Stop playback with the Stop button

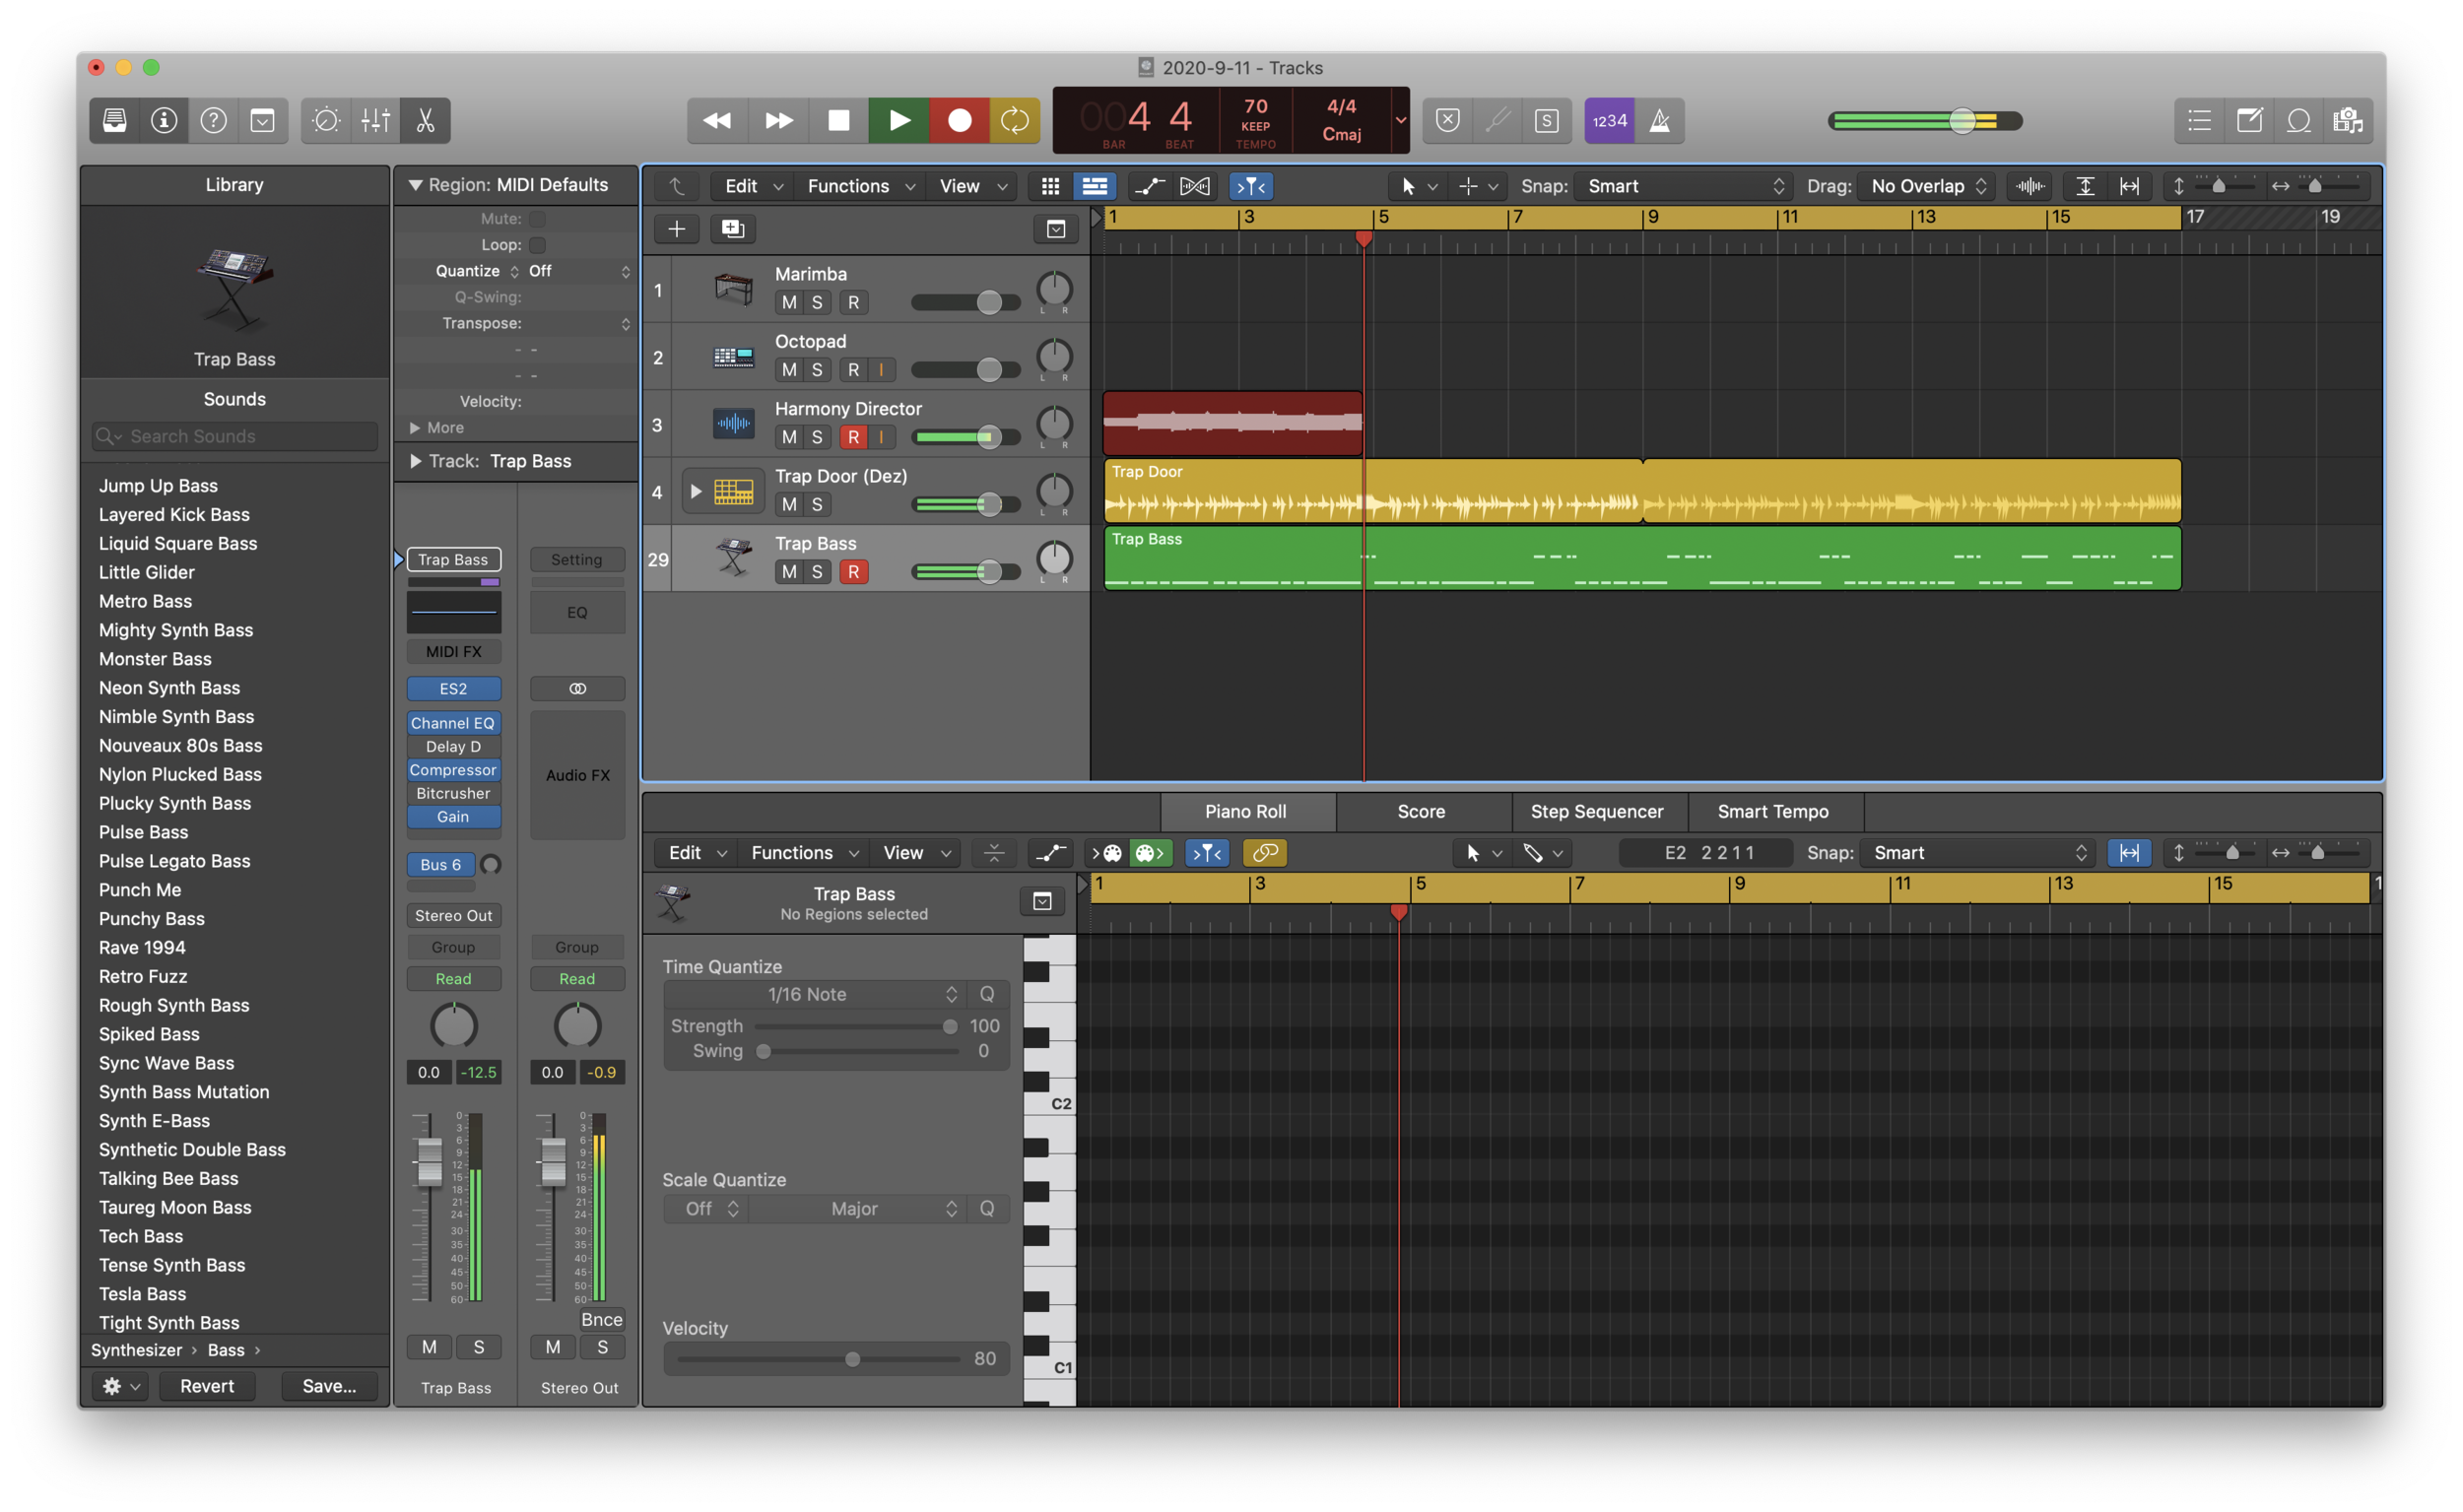coord(838,121)
